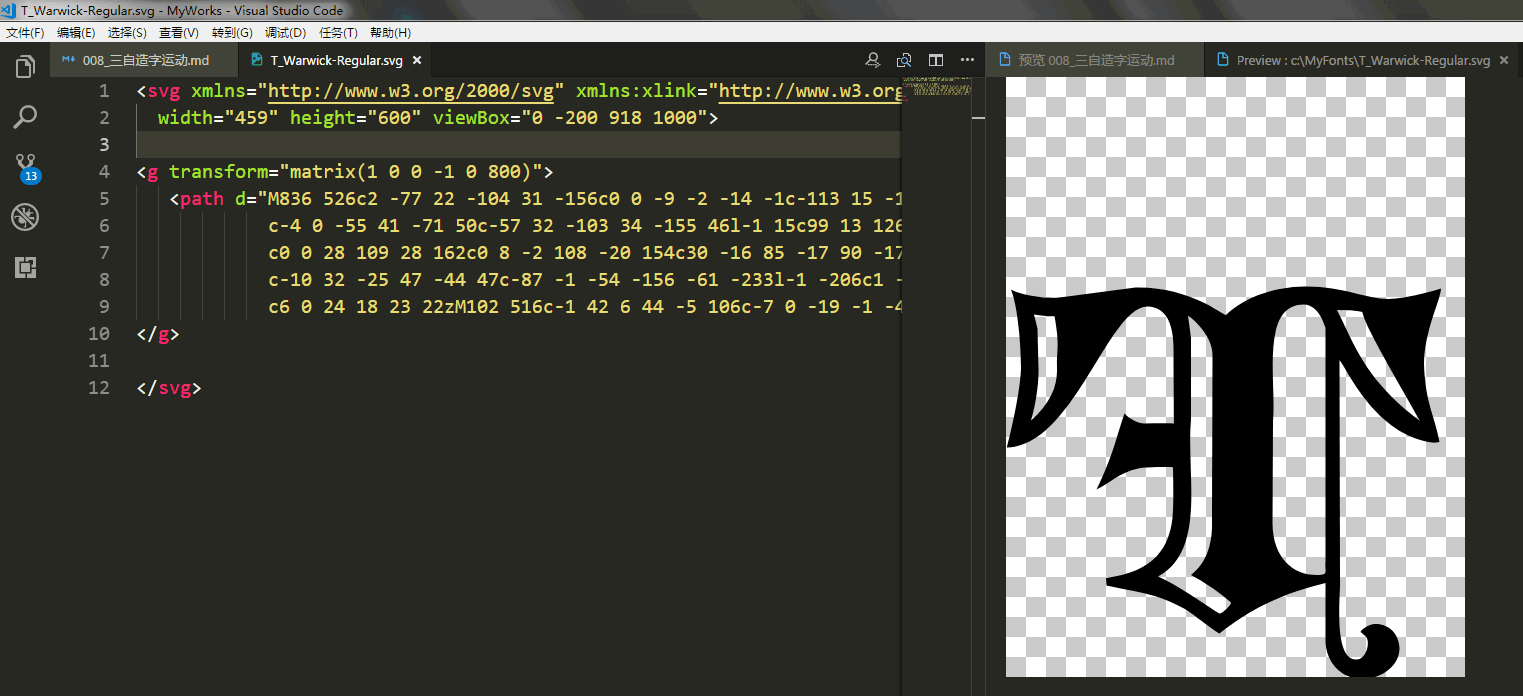Open the 选择(S) menu
This screenshot has width=1523, height=696.
click(x=127, y=33)
